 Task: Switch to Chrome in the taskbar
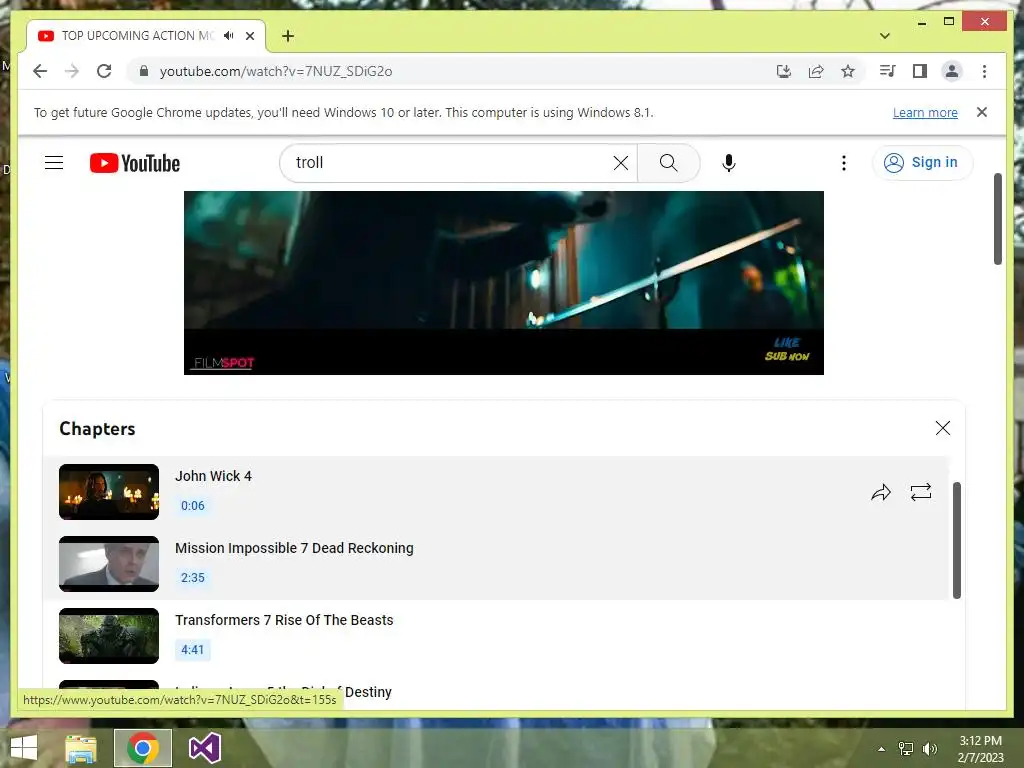coord(143,748)
